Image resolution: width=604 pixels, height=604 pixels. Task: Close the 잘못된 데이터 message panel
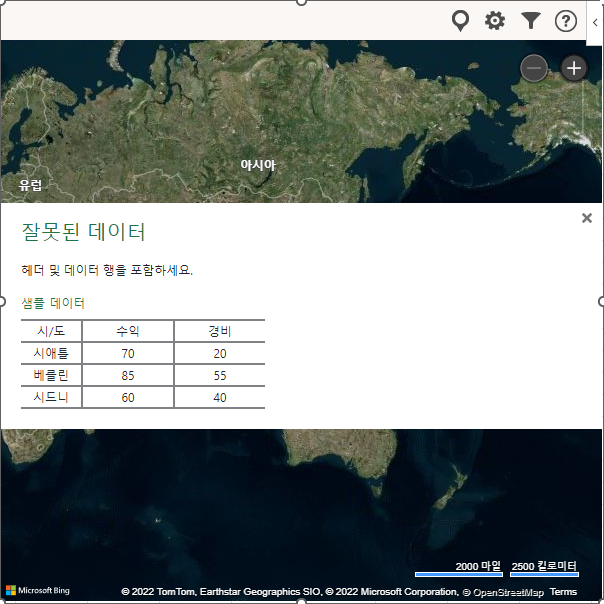(587, 218)
